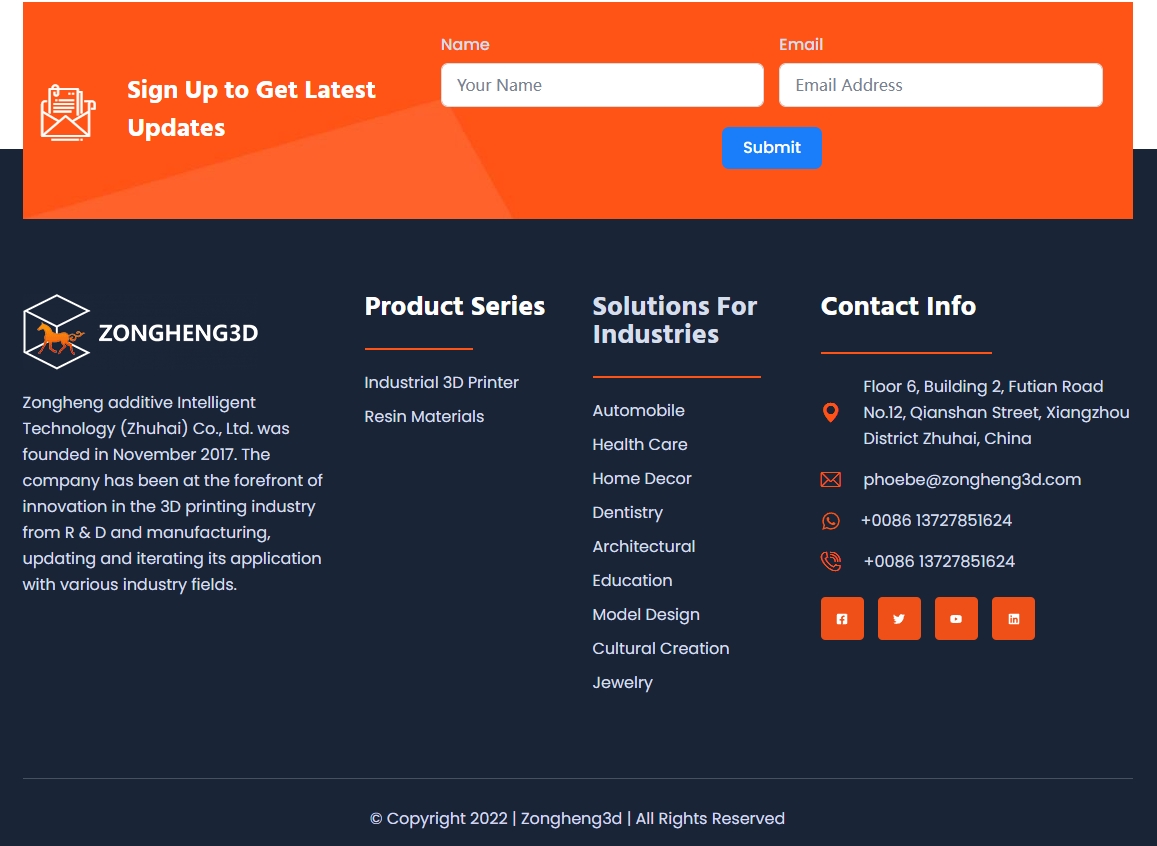Open the Twitter social link
This screenshot has width=1157, height=846.
[899, 619]
